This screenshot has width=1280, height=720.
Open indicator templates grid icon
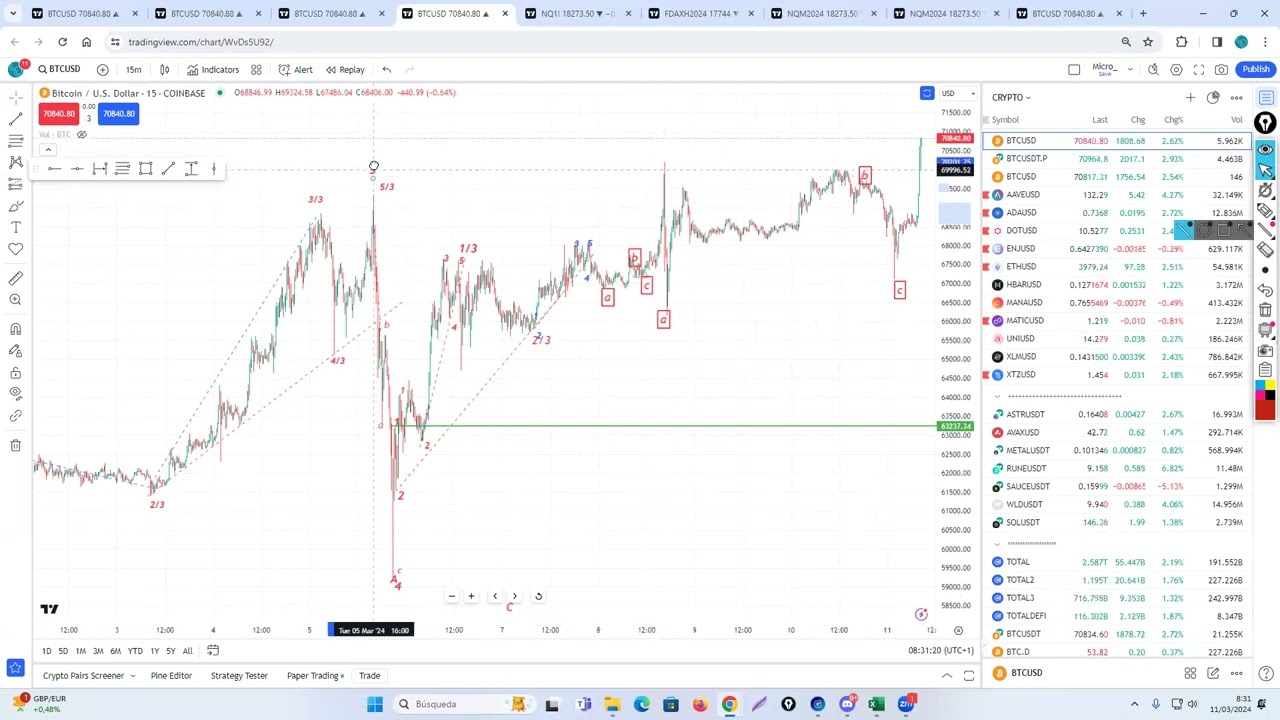click(x=256, y=69)
